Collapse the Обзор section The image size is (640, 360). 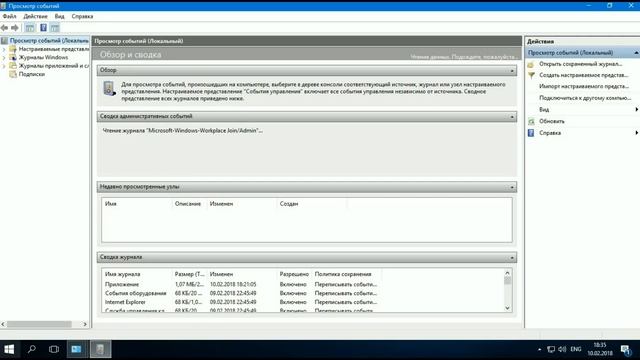(x=512, y=71)
